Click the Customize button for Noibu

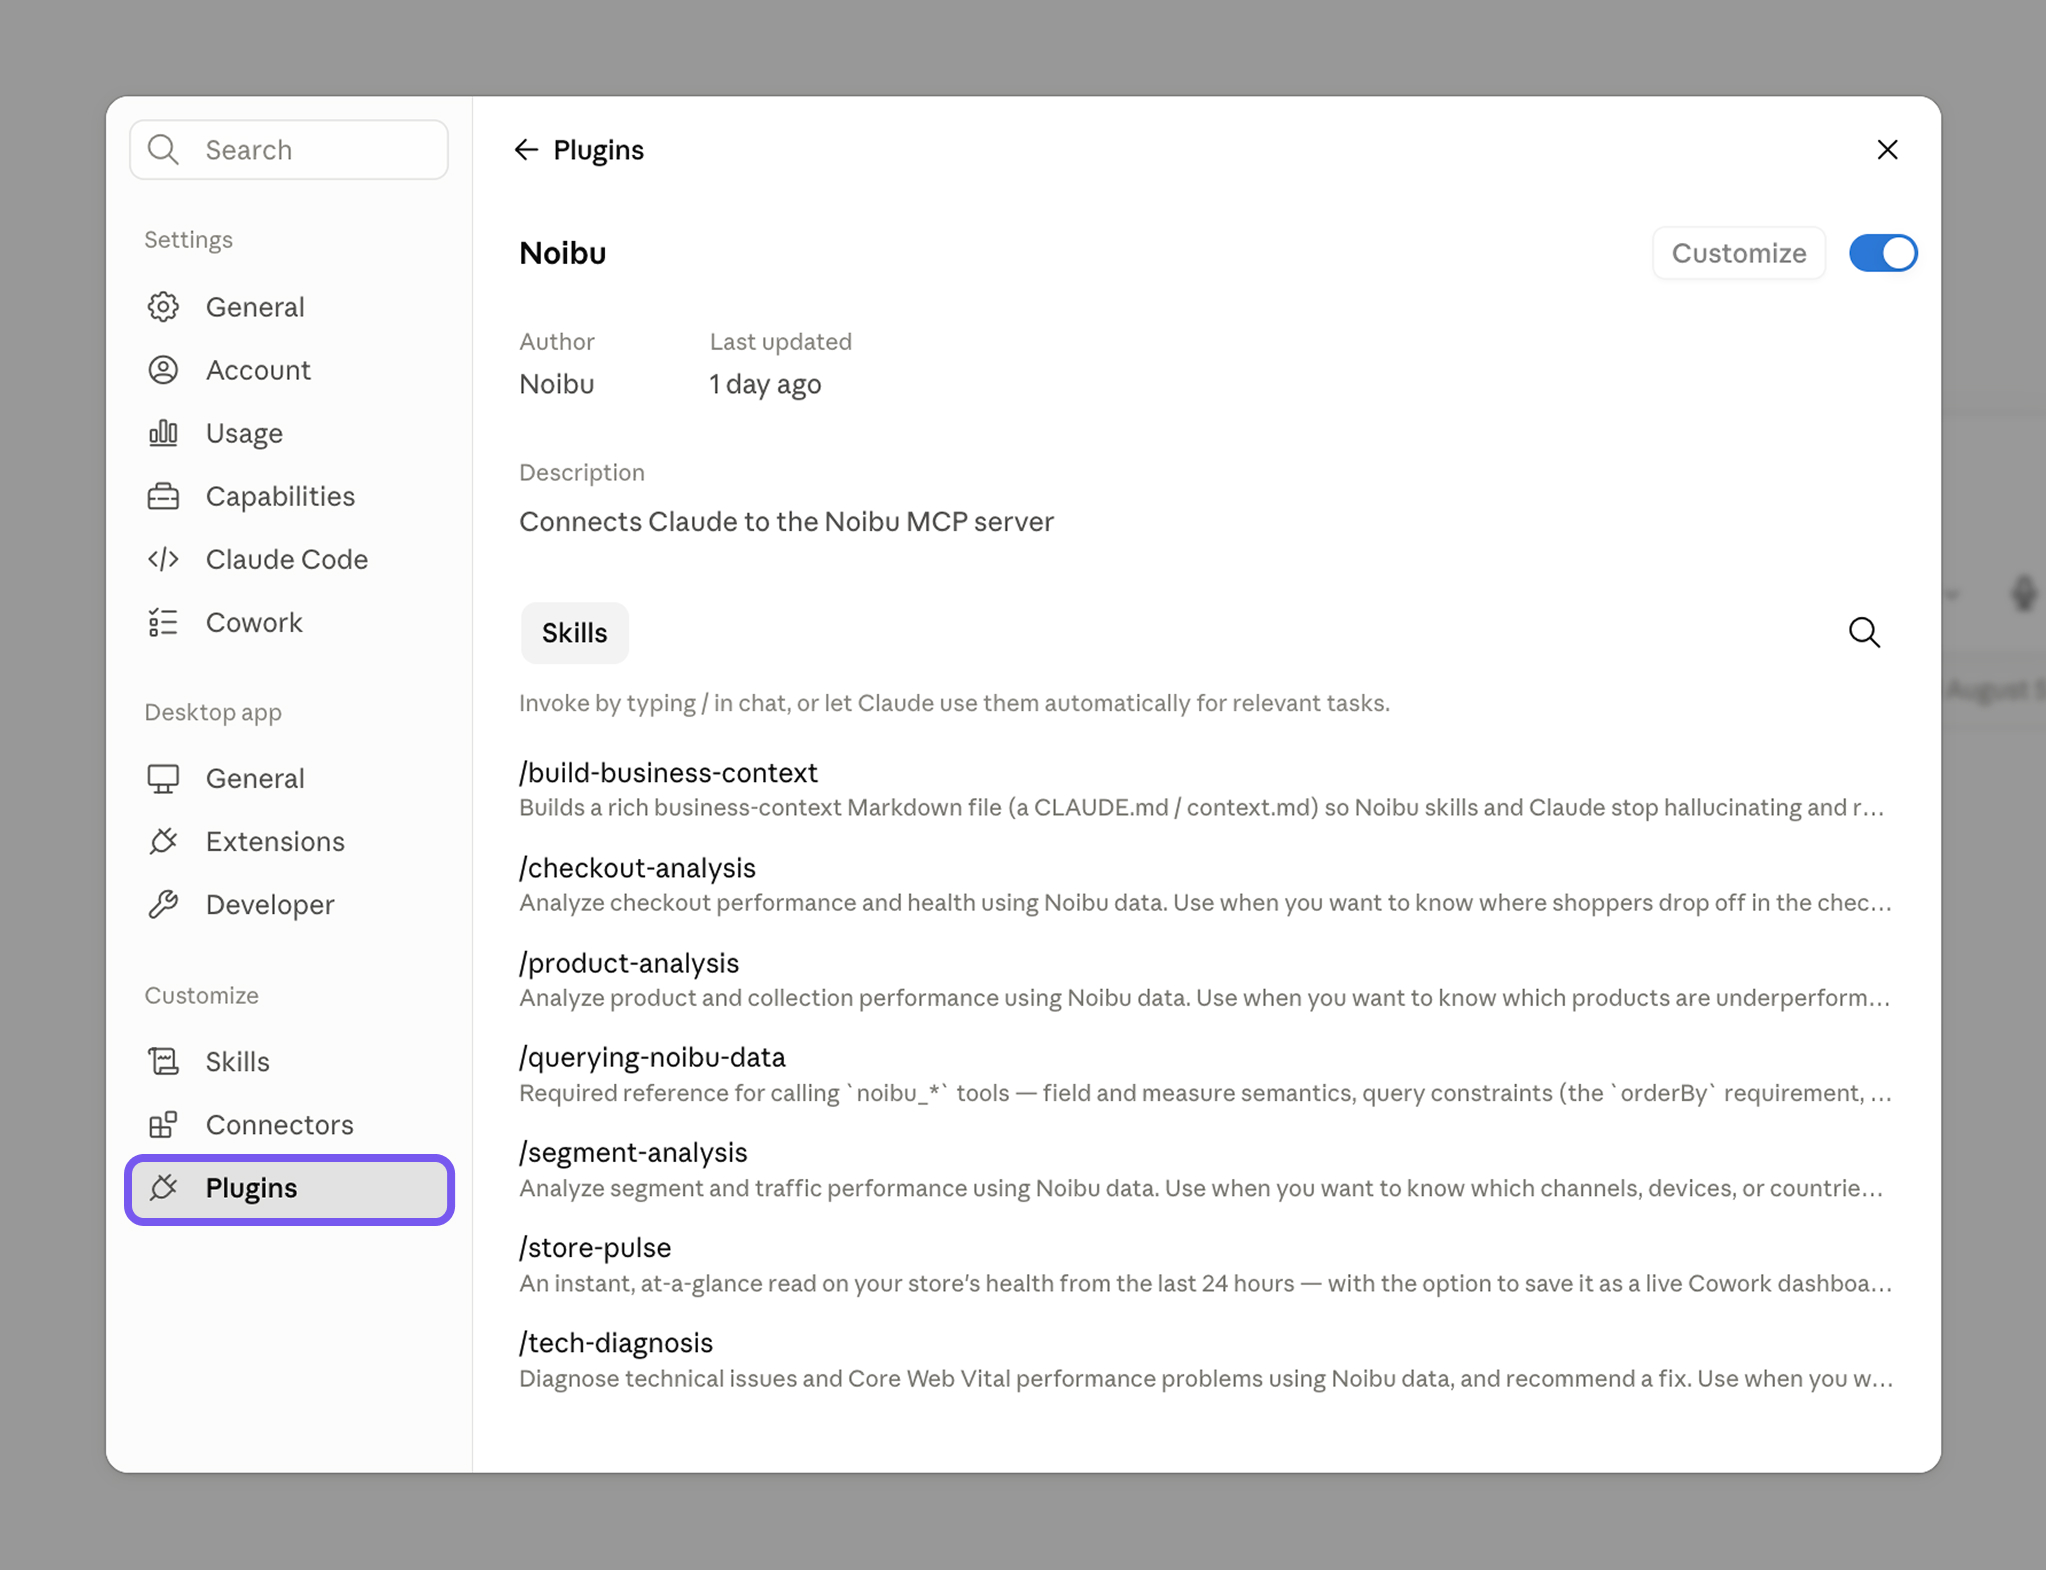click(x=1738, y=253)
